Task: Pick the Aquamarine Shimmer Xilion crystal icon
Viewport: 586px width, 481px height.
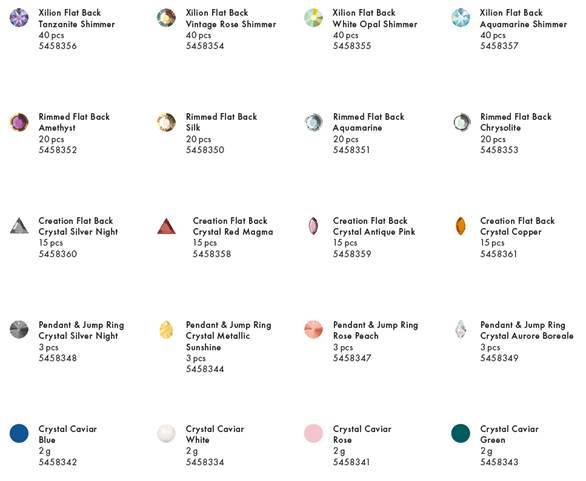Action: click(460, 18)
